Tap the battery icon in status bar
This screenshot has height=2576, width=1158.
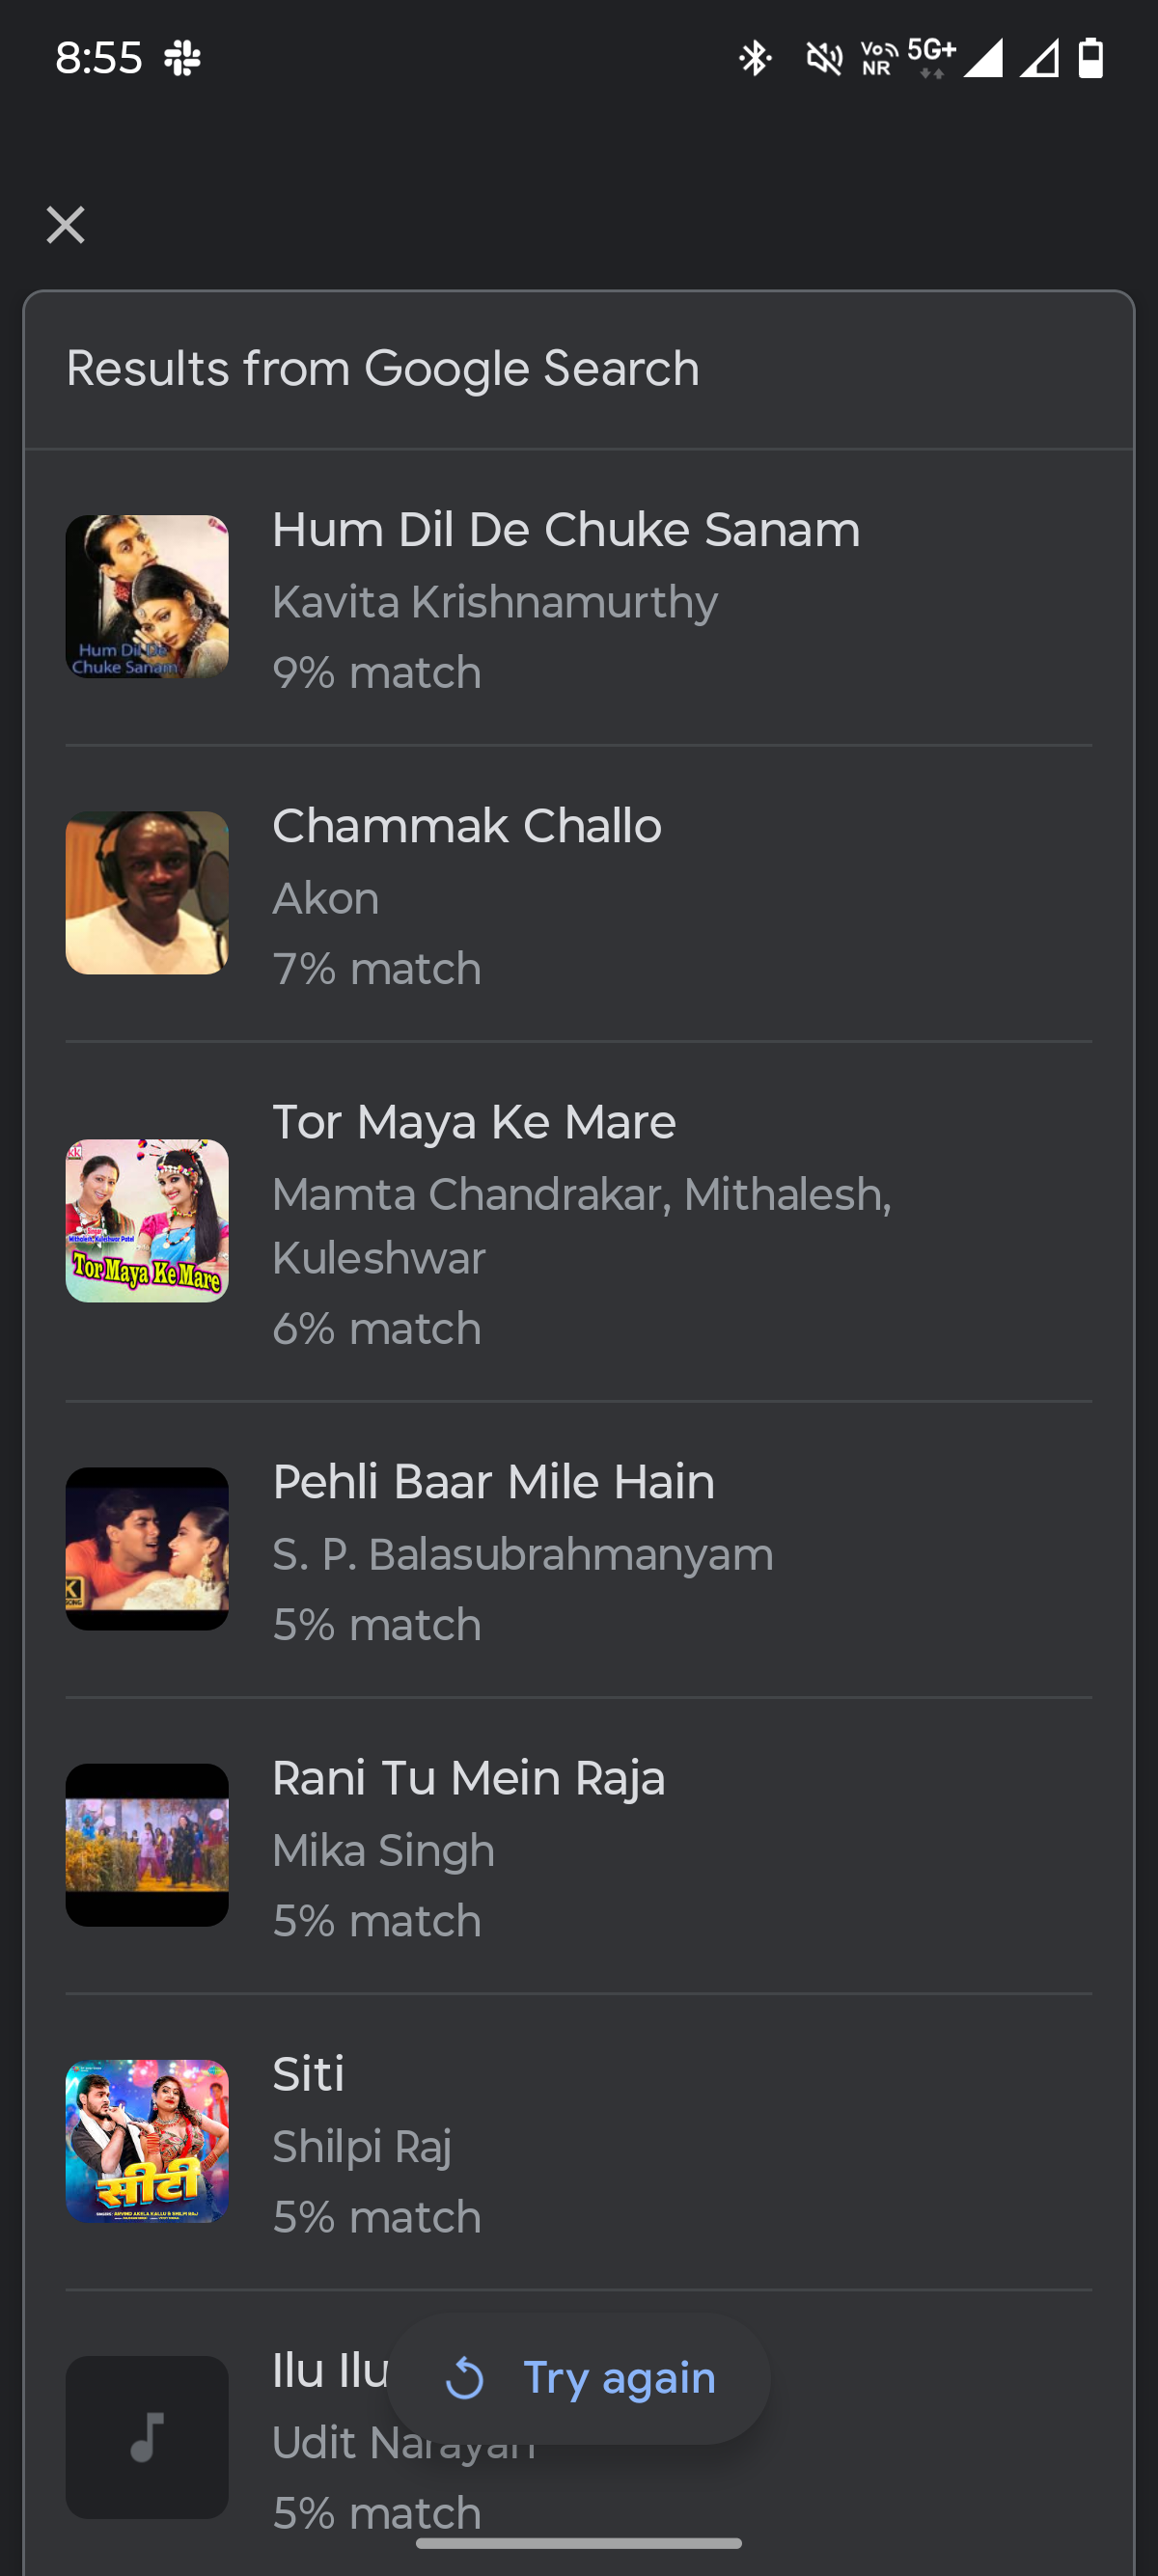[1091, 58]
